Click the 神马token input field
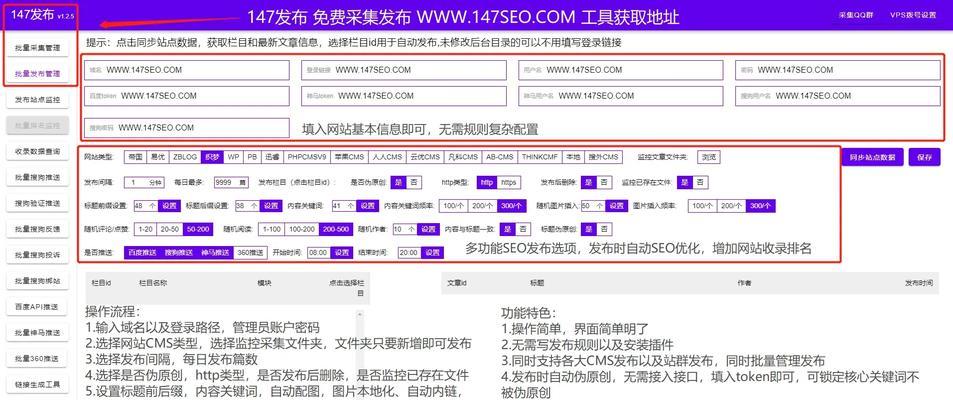 [404, 96]
